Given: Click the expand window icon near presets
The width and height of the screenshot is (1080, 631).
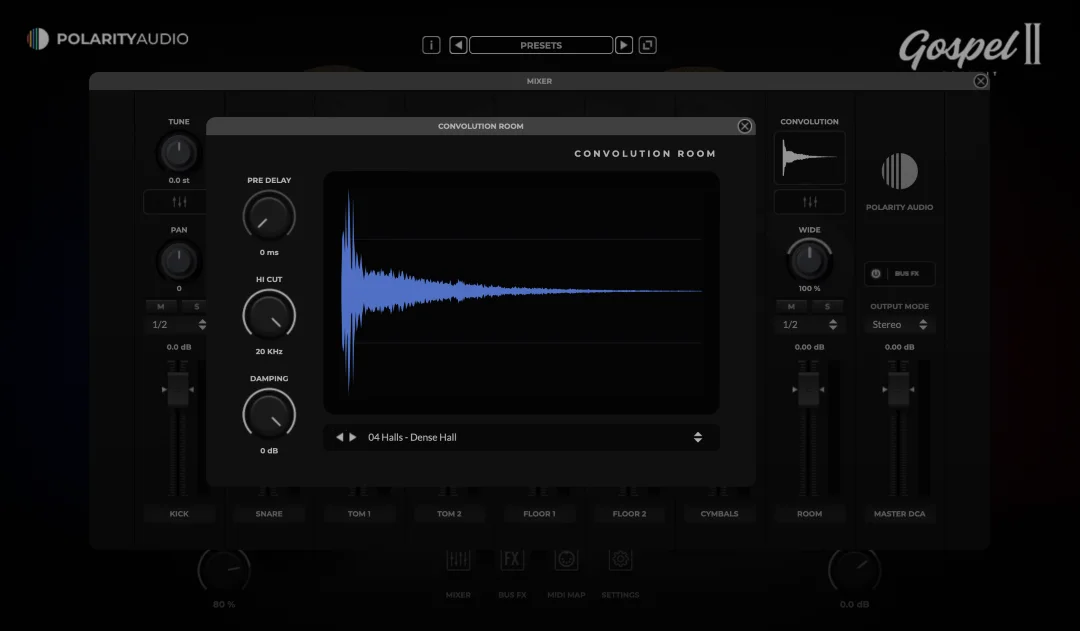Looking at the screenshot, I should coord(648,45).
